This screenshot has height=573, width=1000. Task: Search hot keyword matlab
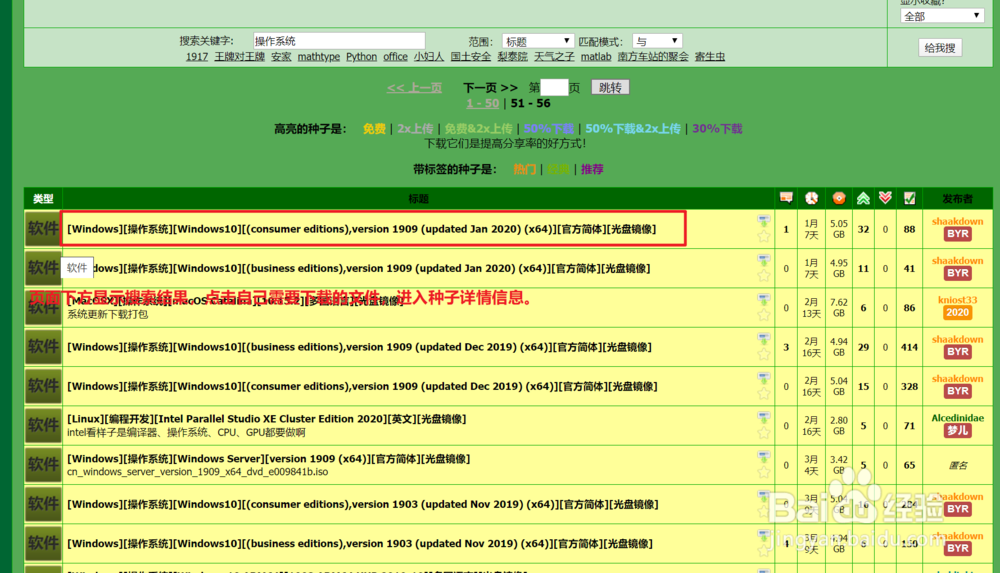point(596,57)
